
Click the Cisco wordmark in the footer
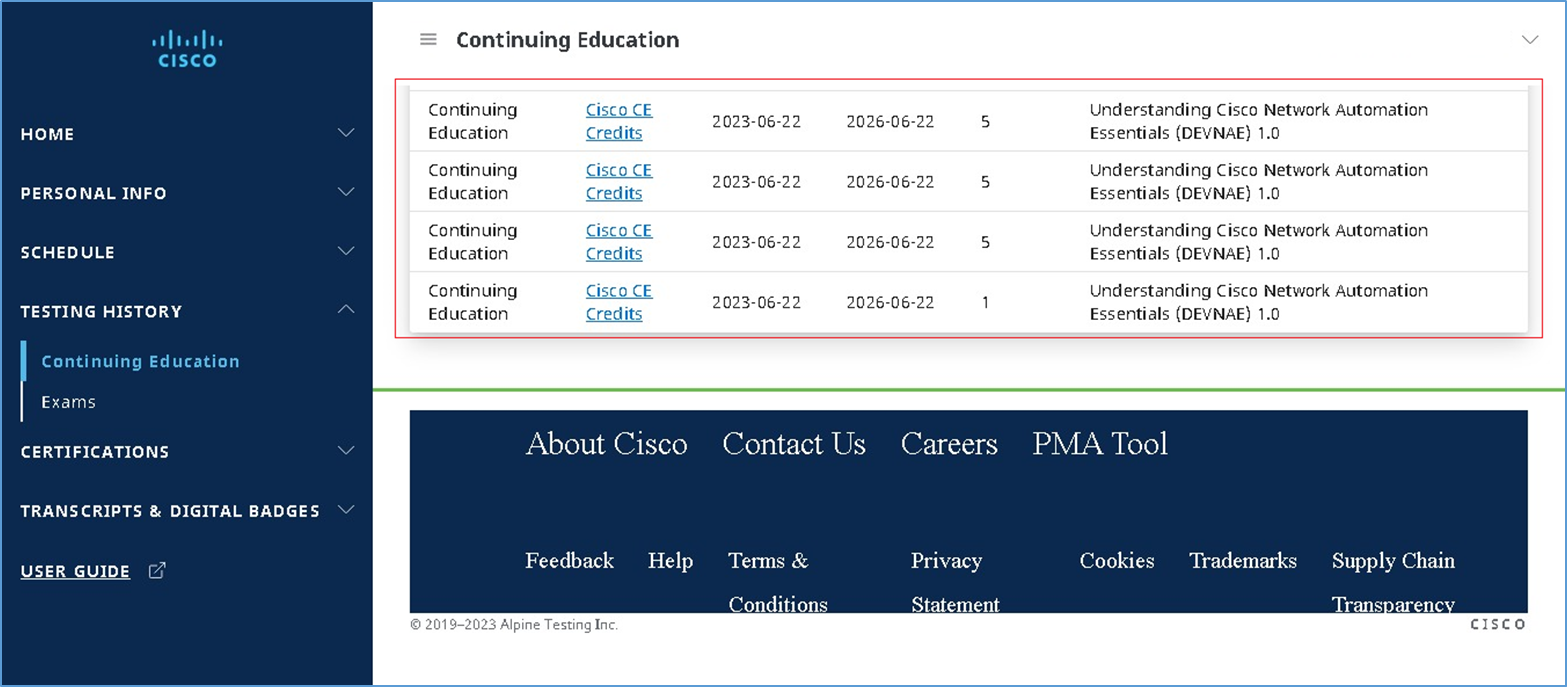[x=1497, y=624]
